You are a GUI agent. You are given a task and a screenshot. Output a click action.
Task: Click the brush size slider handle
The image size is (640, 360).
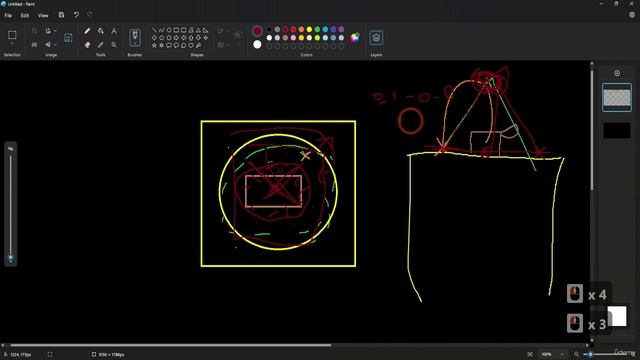(x=11, y=258)
